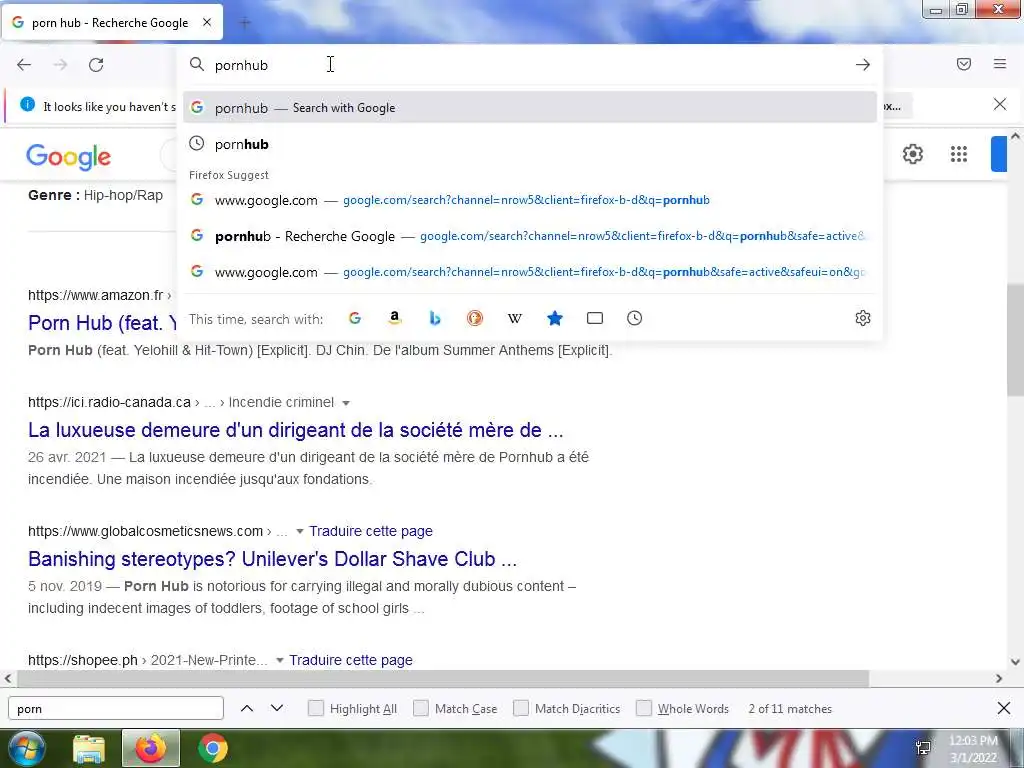The image size is (1024, 768).
Task: Choose the 'Search with Google' suggestion
Action: (x=530, y=108)
